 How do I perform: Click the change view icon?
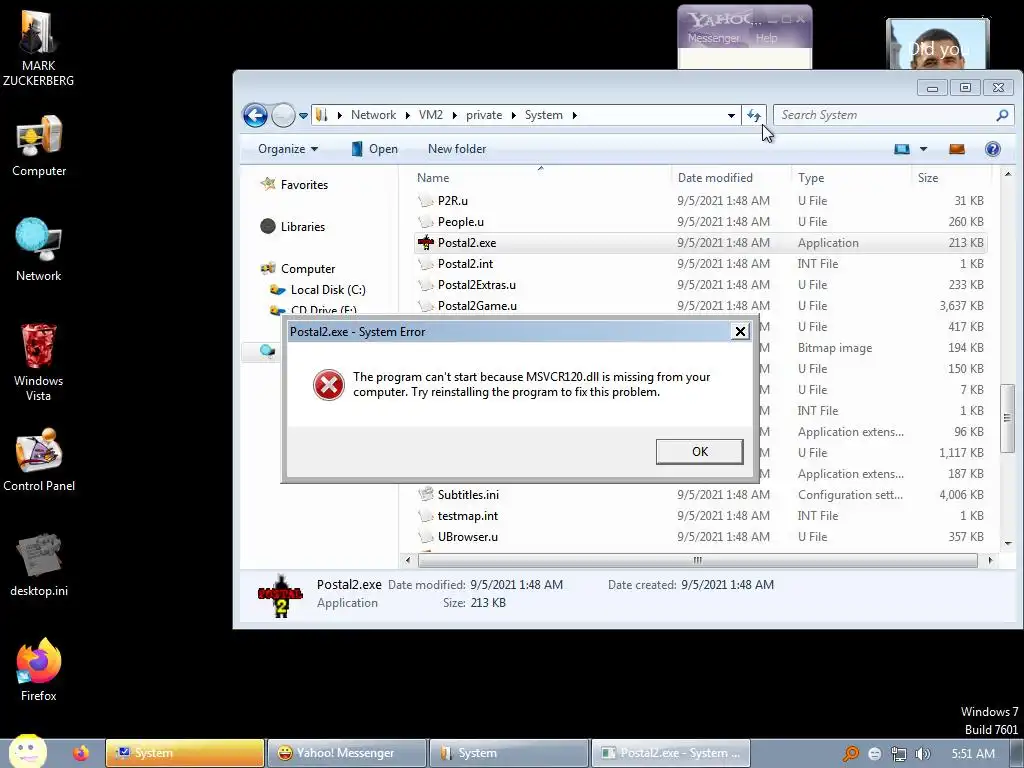[x=902, y=149]
